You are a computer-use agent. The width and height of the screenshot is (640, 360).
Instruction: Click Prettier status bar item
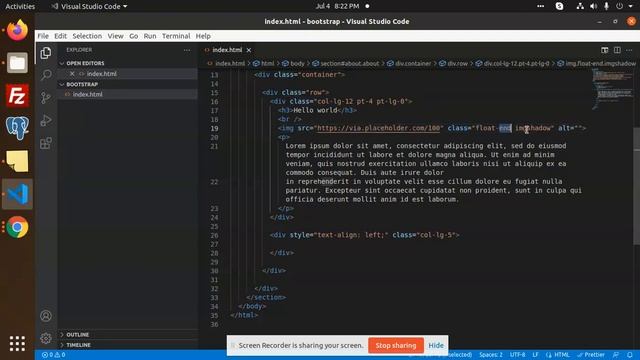591,355
